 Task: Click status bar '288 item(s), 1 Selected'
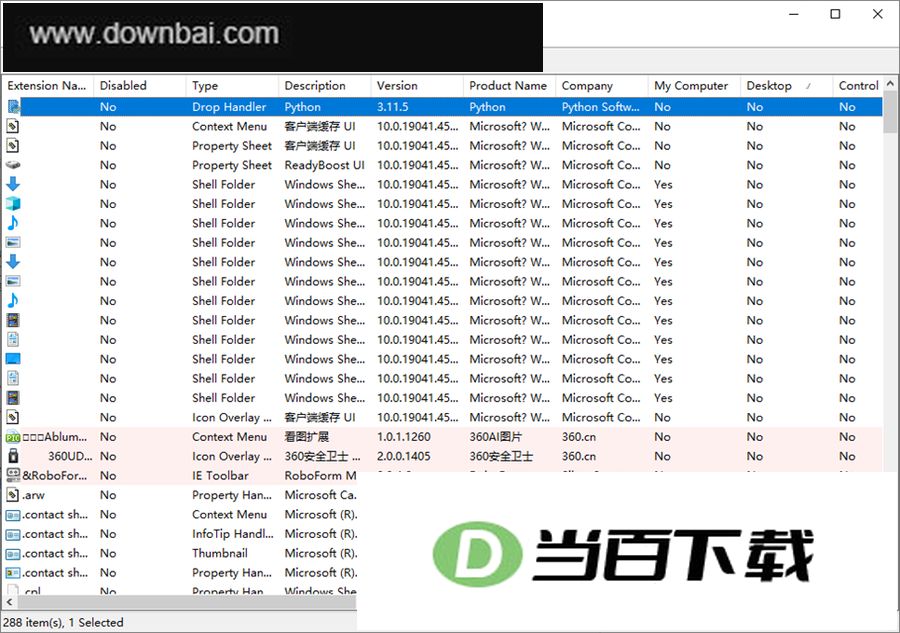point(63,622)
